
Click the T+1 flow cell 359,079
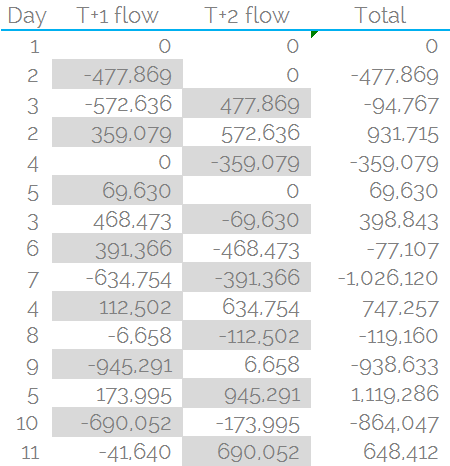(x=117, y=132)
